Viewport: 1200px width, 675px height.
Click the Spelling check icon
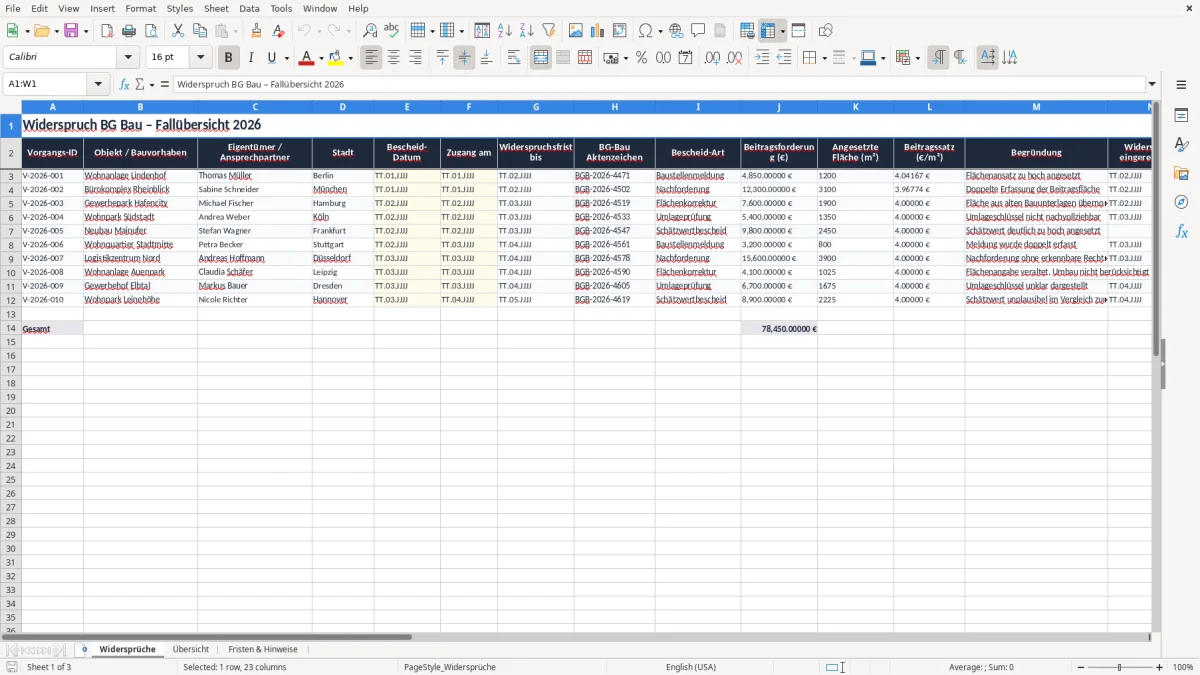tap(392, 31)
